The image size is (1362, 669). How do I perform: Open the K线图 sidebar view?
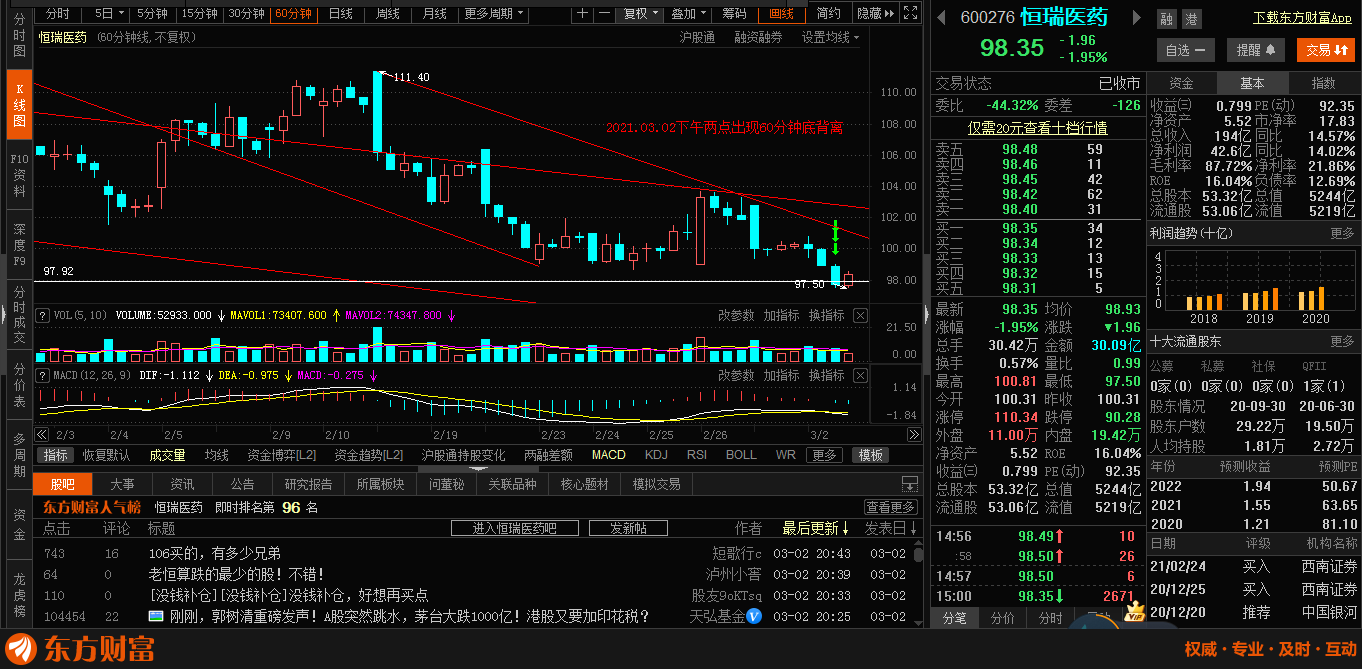[18, 104]
